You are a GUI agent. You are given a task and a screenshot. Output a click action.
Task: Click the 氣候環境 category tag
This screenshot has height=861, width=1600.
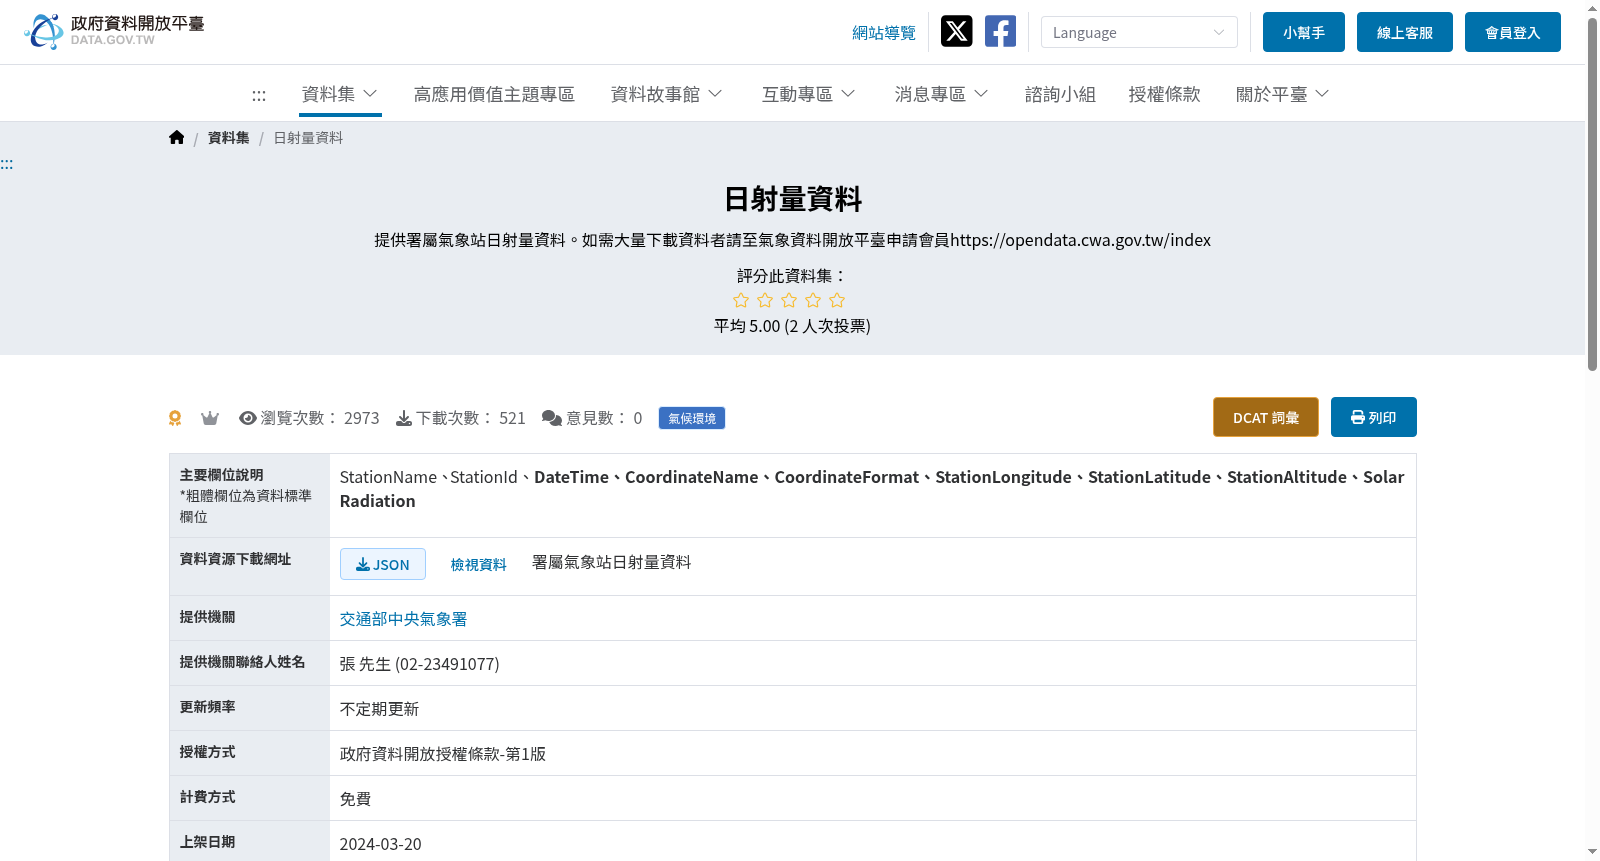[x=692, y=418]
